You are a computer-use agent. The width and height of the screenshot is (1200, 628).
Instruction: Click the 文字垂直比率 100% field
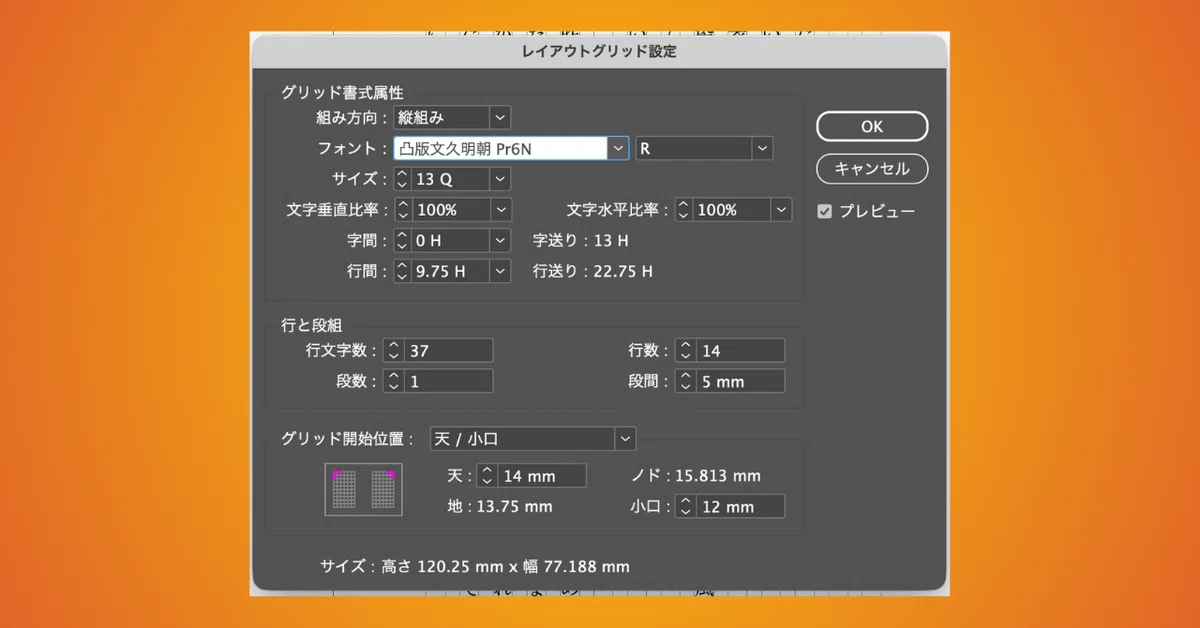click(450, 210)
